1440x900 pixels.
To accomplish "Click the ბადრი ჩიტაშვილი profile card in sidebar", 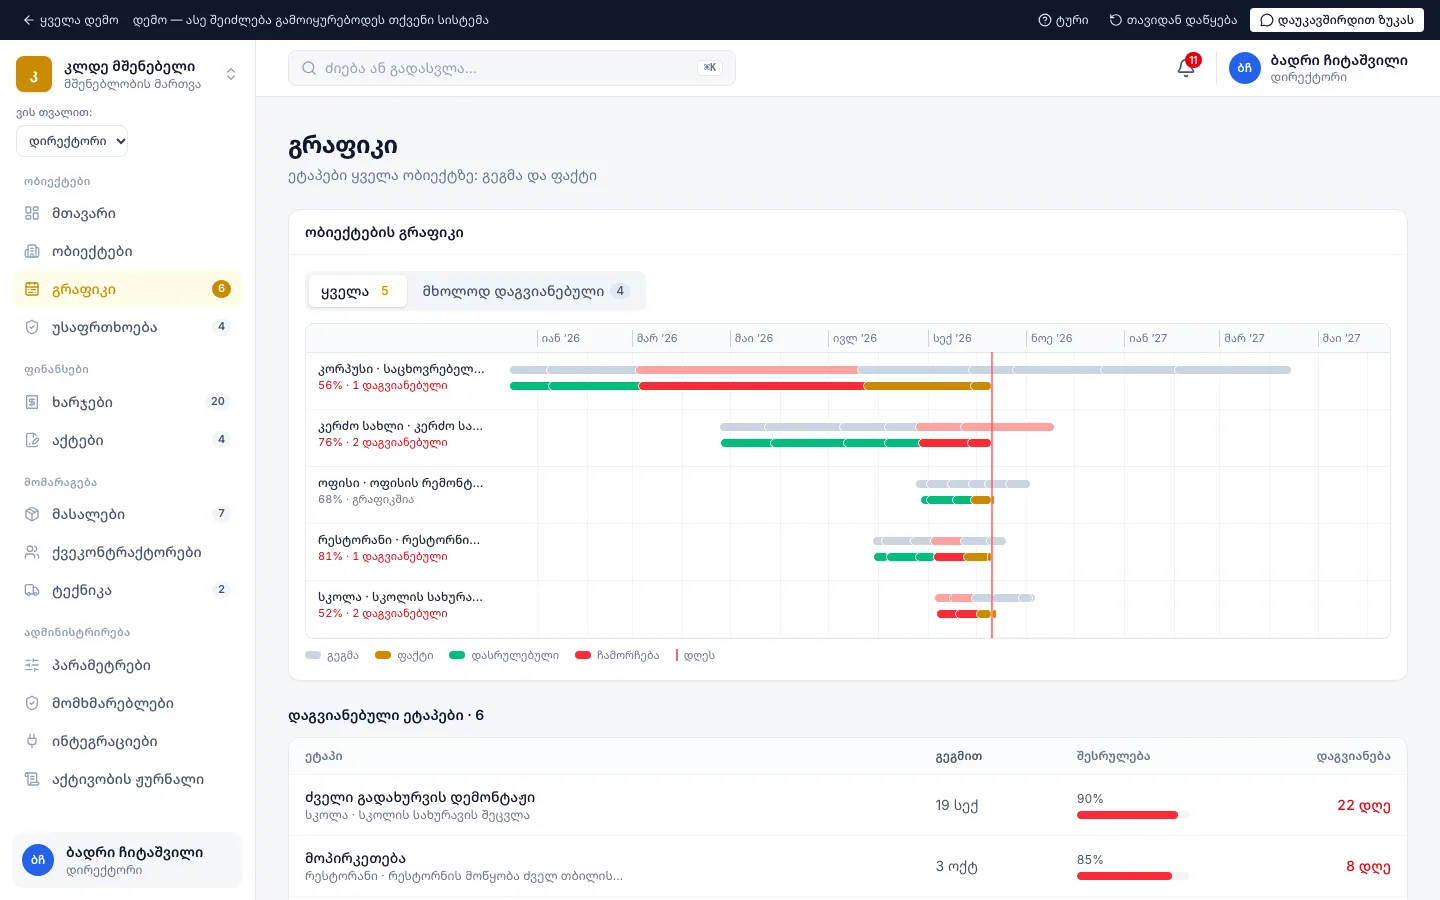I will pyautogui.click(x=128, y=860).
